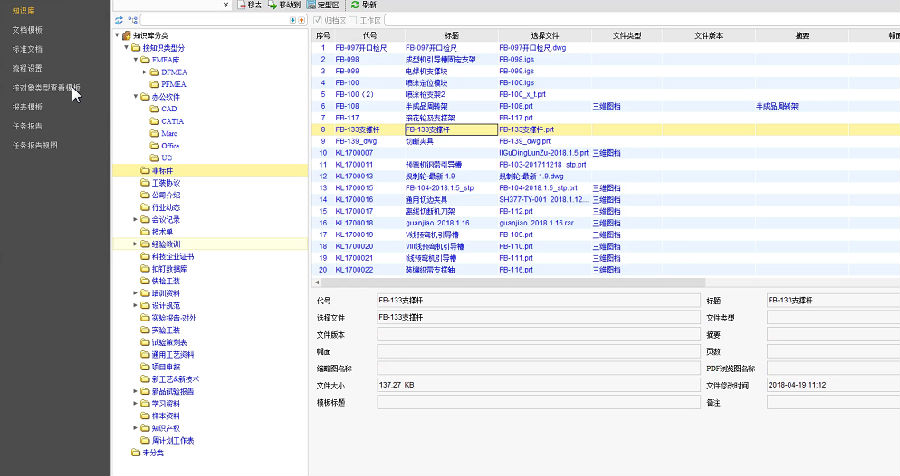Select the CATIA folder icon
Screen dimensions: 900x476
coord(153,120)
